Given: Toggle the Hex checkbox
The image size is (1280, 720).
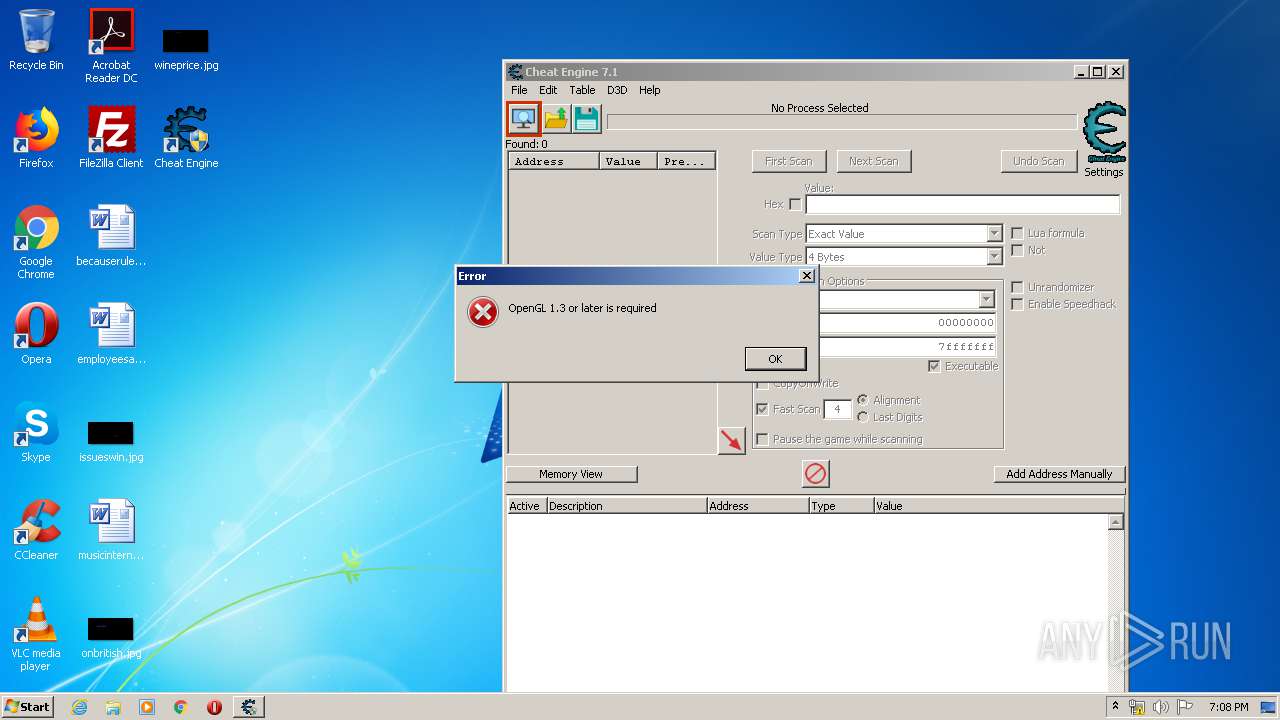Looking at the screenshot, I should 795,204.
